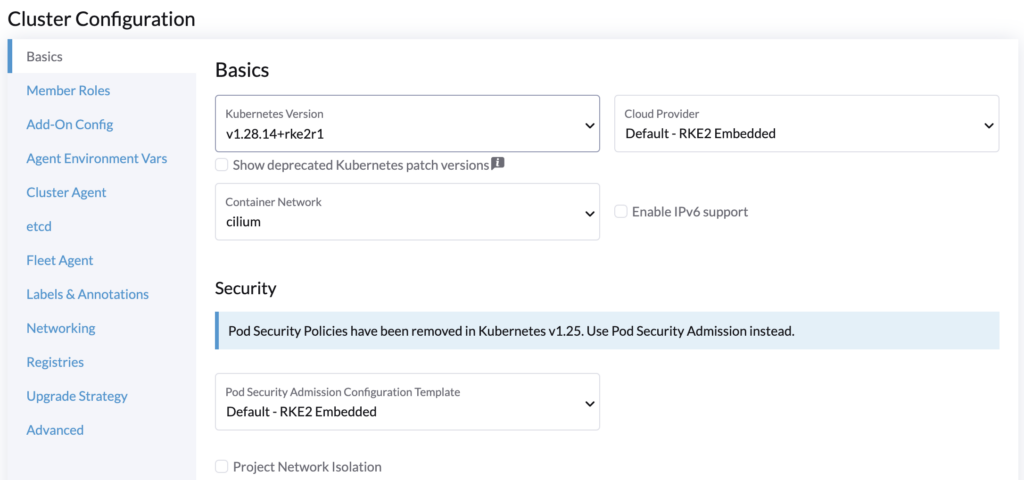Switch to Upgrade Strategy tab
This screenshot has width=1024, height=480.
click(77, 396)
